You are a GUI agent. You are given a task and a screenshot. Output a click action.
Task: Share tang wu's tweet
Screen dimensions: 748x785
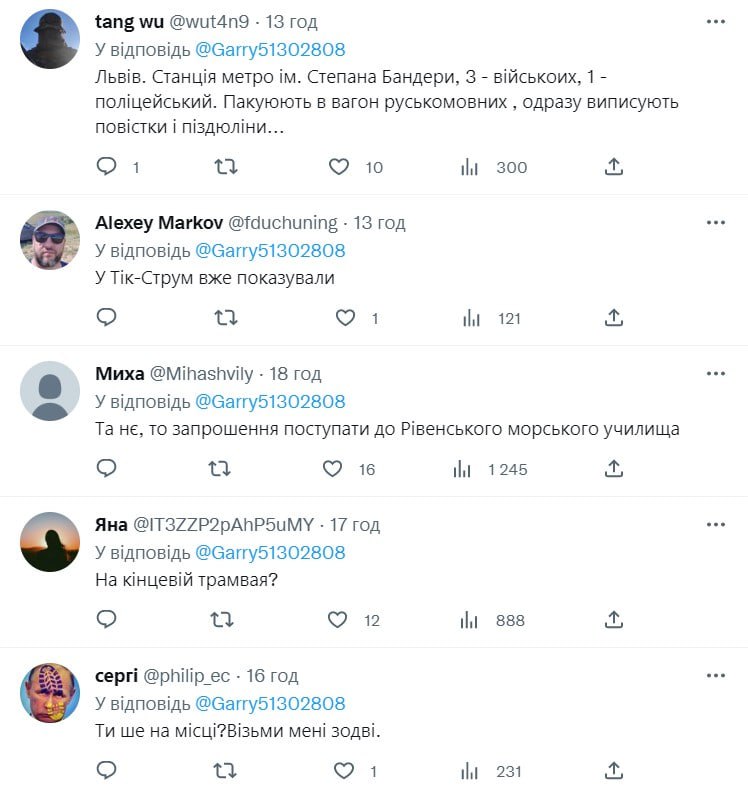coord(614,167)
